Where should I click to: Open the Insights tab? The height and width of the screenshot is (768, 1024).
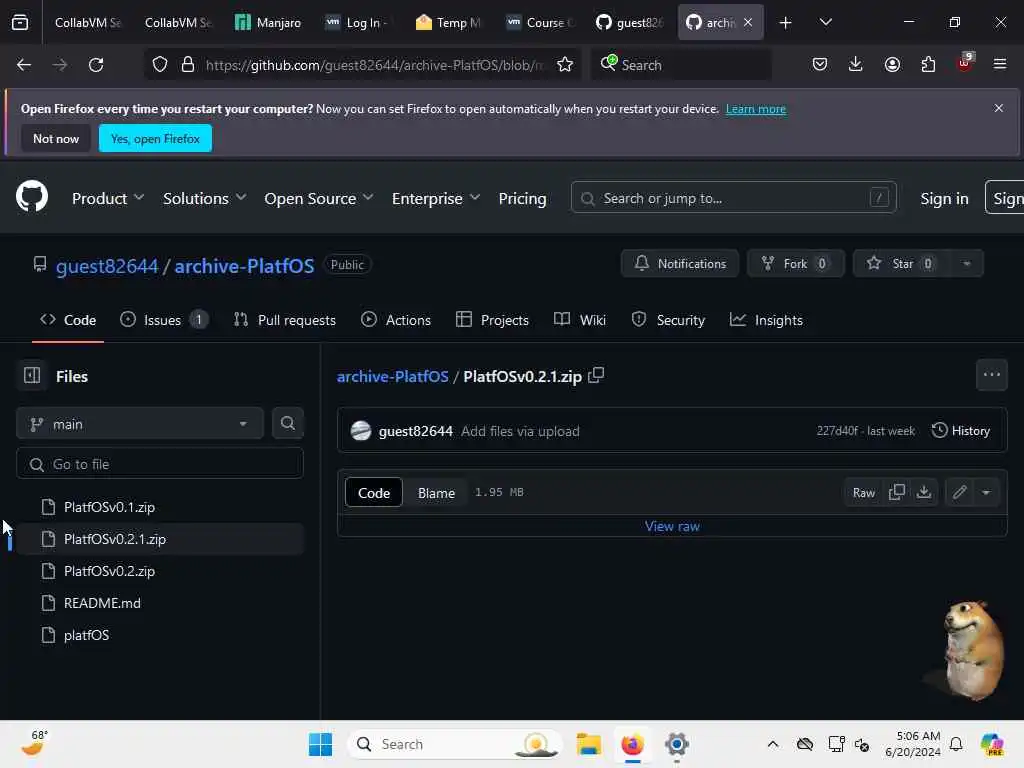[x=766, y=320]
